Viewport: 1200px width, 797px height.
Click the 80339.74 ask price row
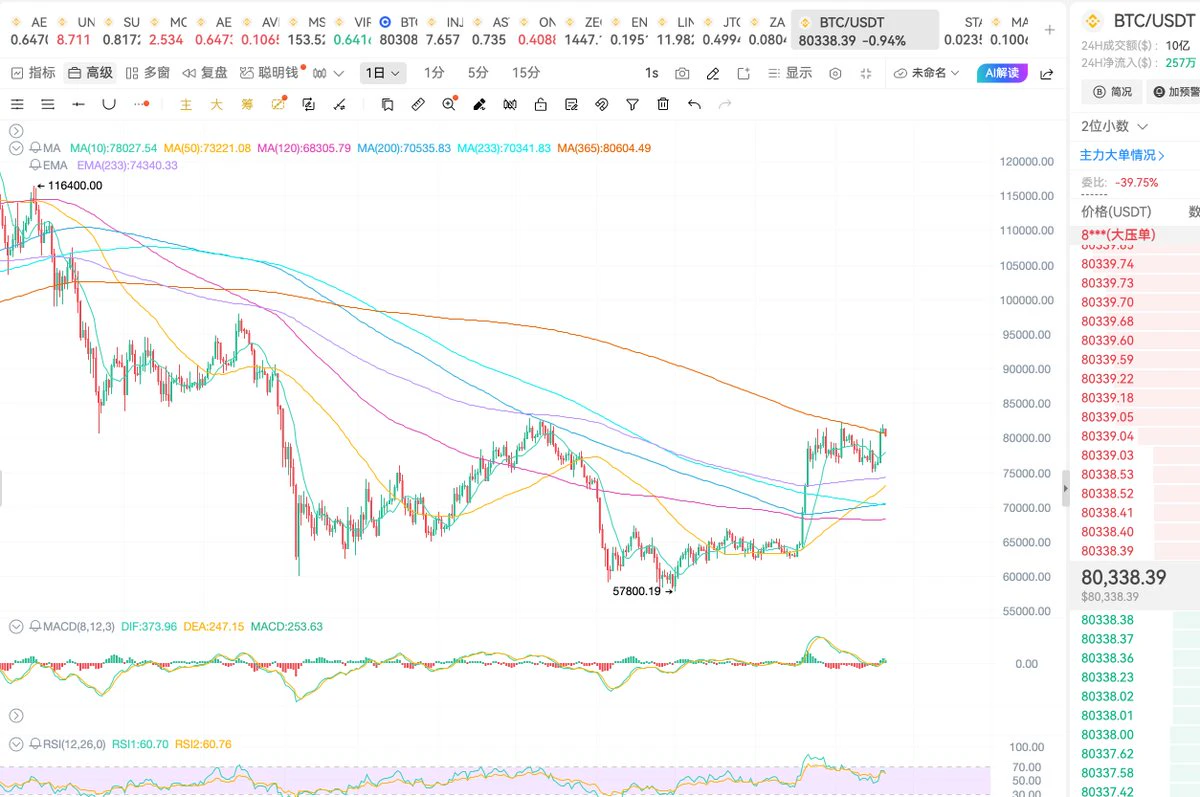click(x=1135, y=264)
